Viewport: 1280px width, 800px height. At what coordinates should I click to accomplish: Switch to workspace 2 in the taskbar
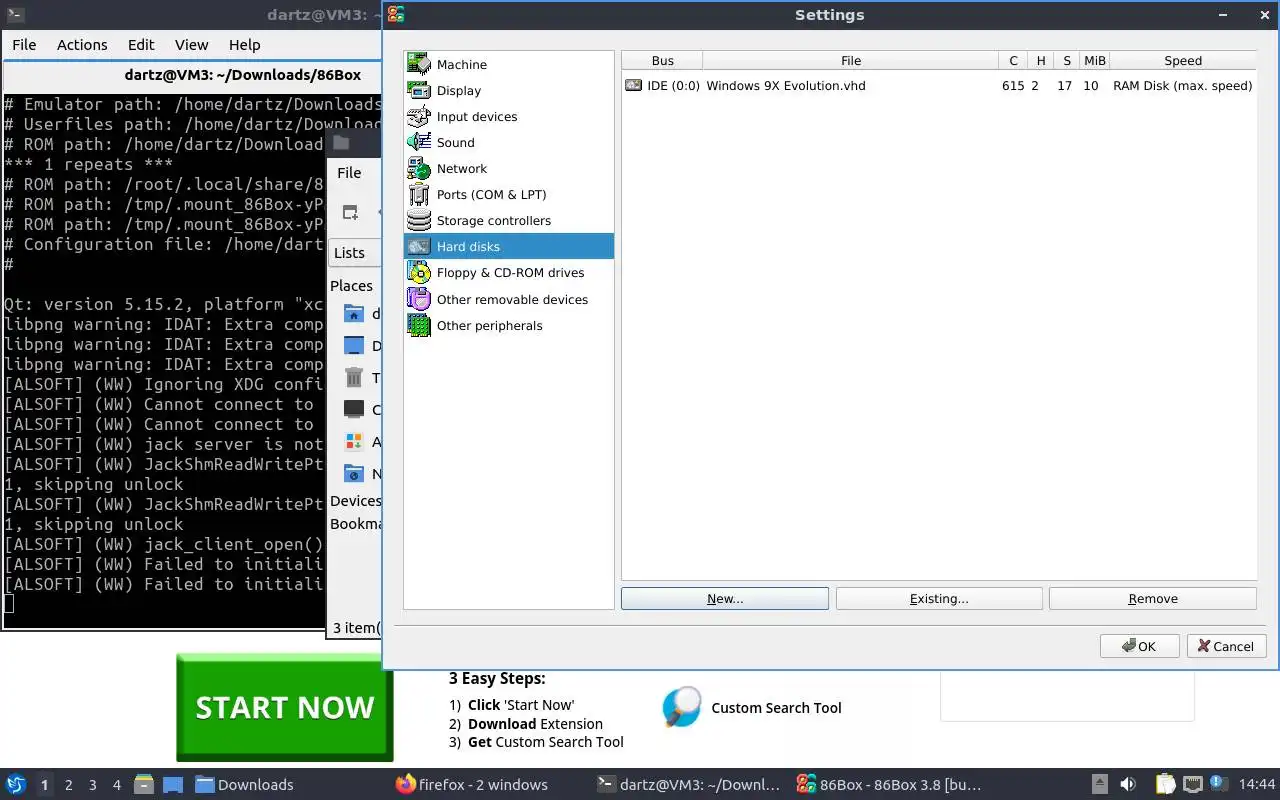click(x=68, y=785)
